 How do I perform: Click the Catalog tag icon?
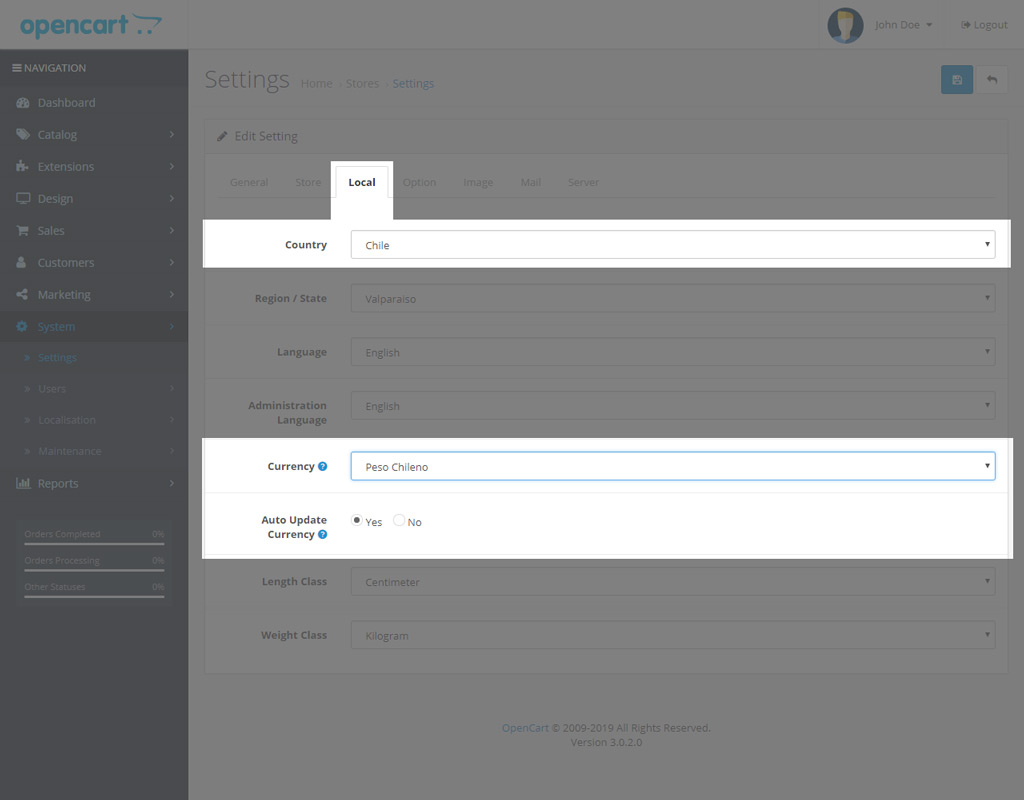[23, 135]
